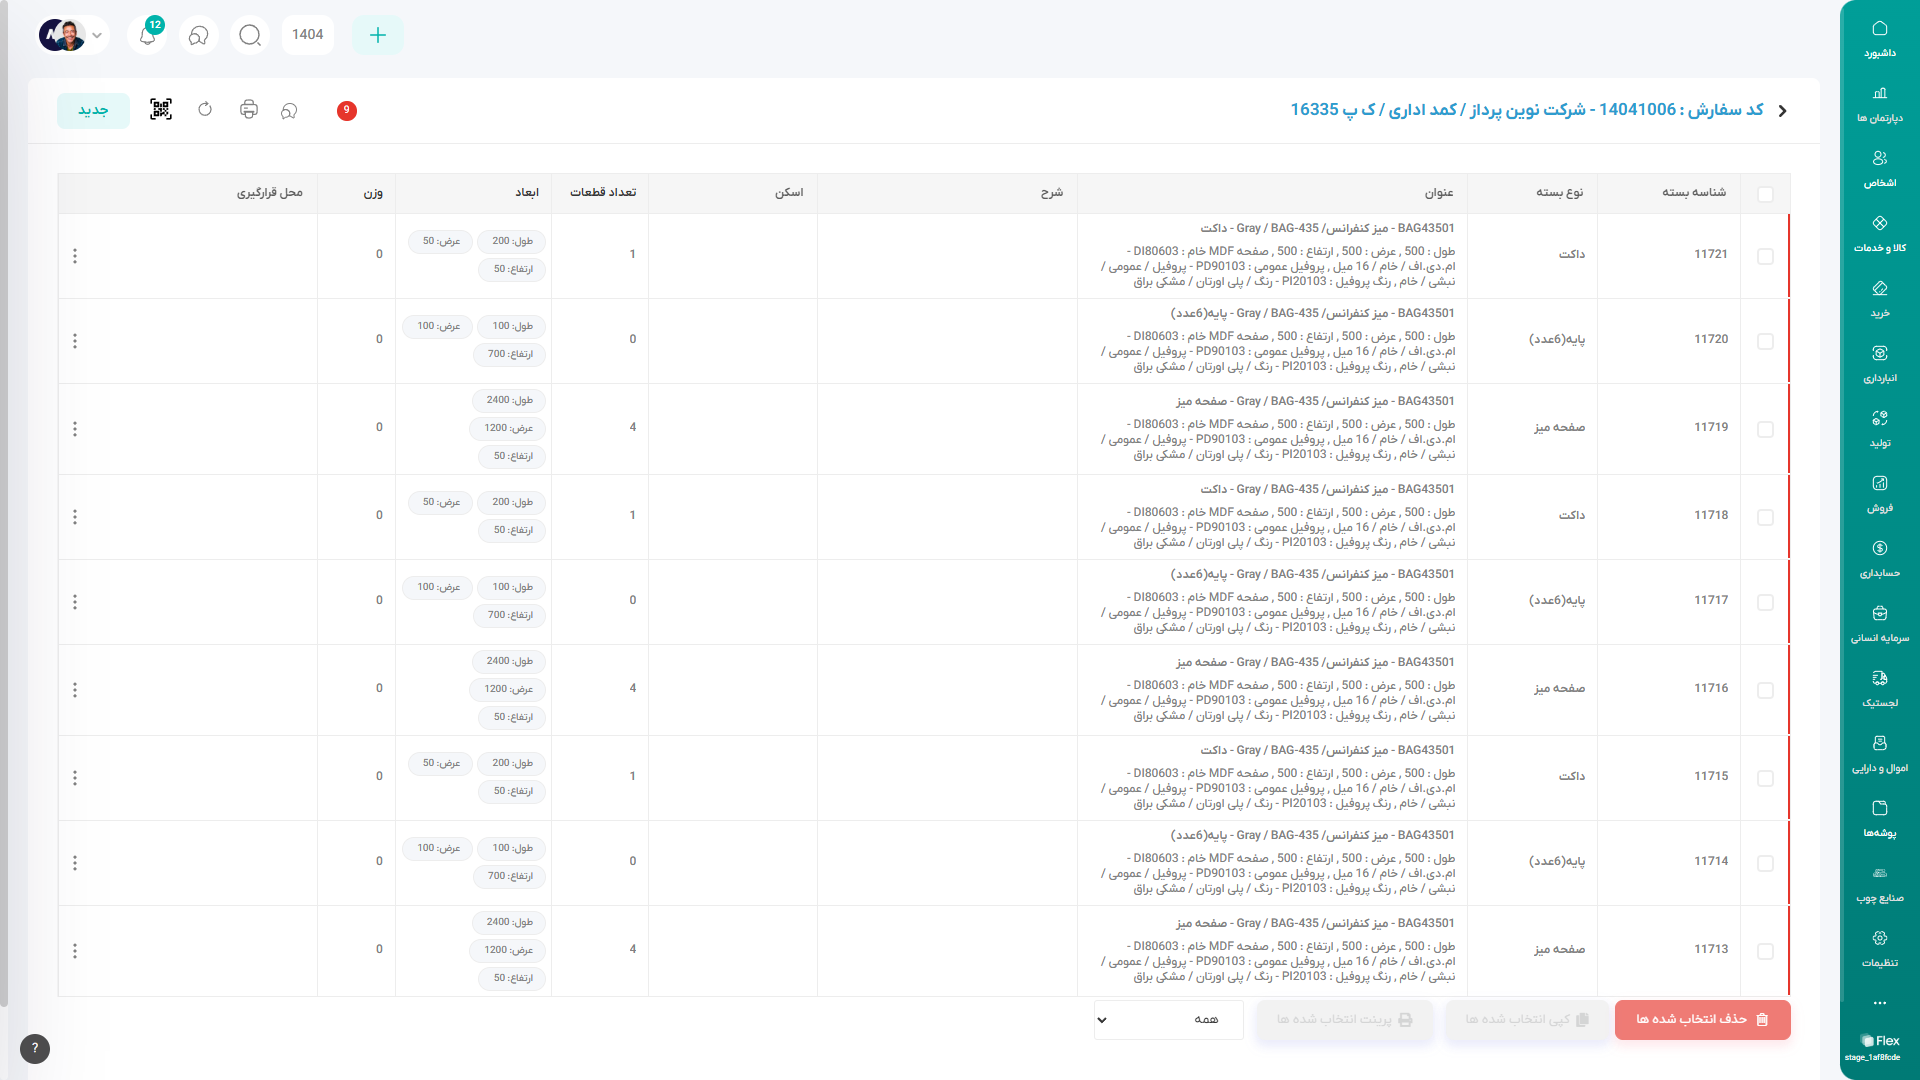Open the حسابداری sidebar menu
Screen dimensions: 1920x1080
click(x=1879, y=559)
